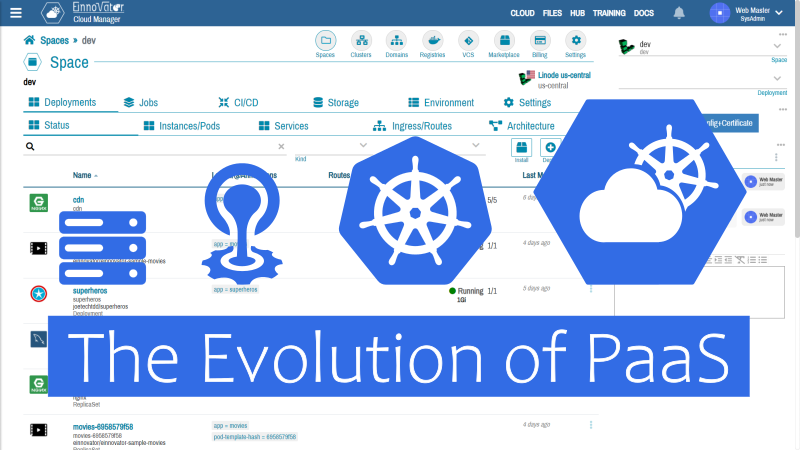Open the VCS toolbar icon
The height and width of the screenshot is (450, 800).
tap(468, 44)
